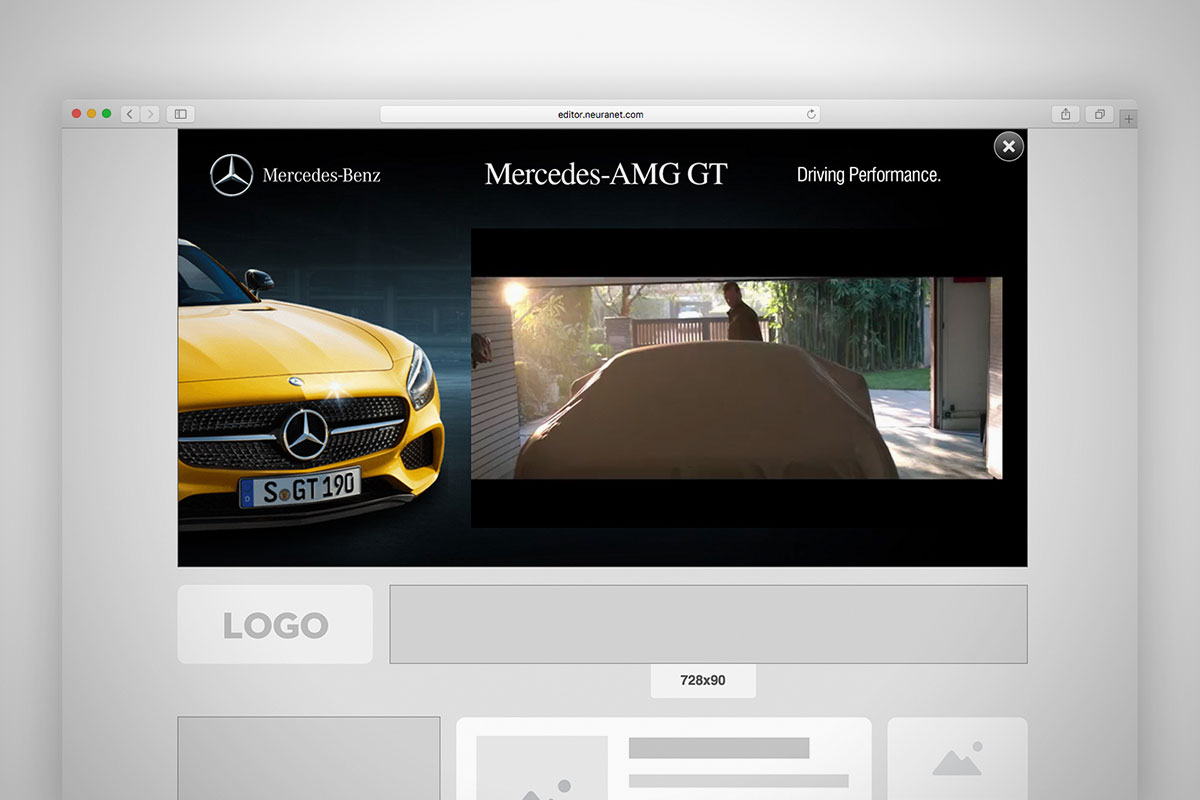Image resolution: width=1200 pixels, height=800 pixels.
Task: Click the Mercedes-AMG GT headline
Action: (606, 174)
